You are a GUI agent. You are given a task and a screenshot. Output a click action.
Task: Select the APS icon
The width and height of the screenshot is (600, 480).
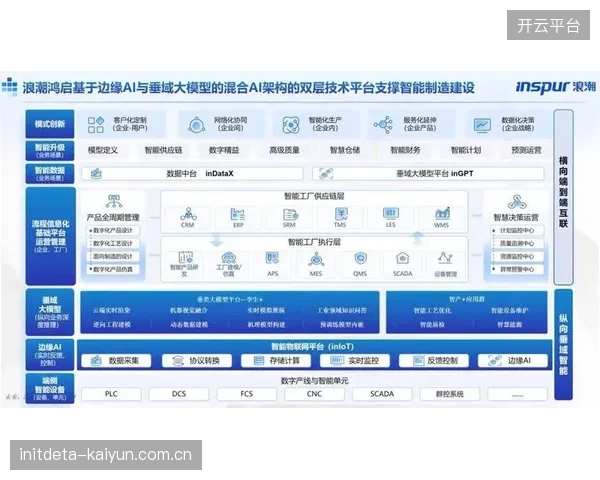click(x=272, y=258)
